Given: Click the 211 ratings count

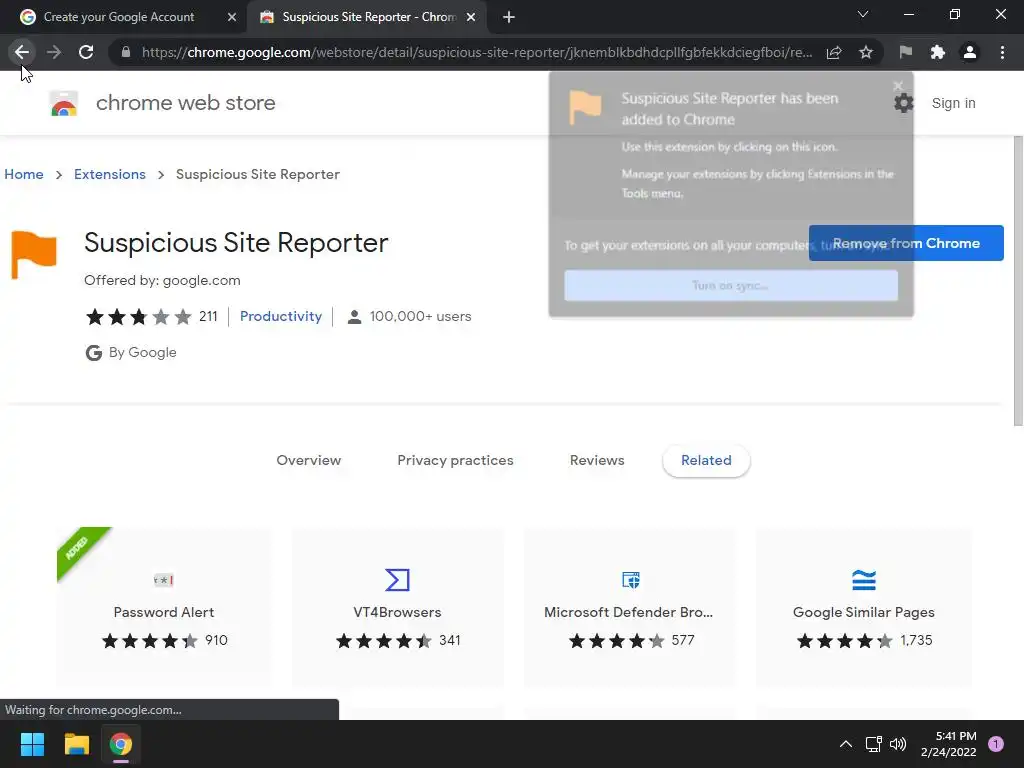Looking at the screenshot, I should tap(208, 316).
